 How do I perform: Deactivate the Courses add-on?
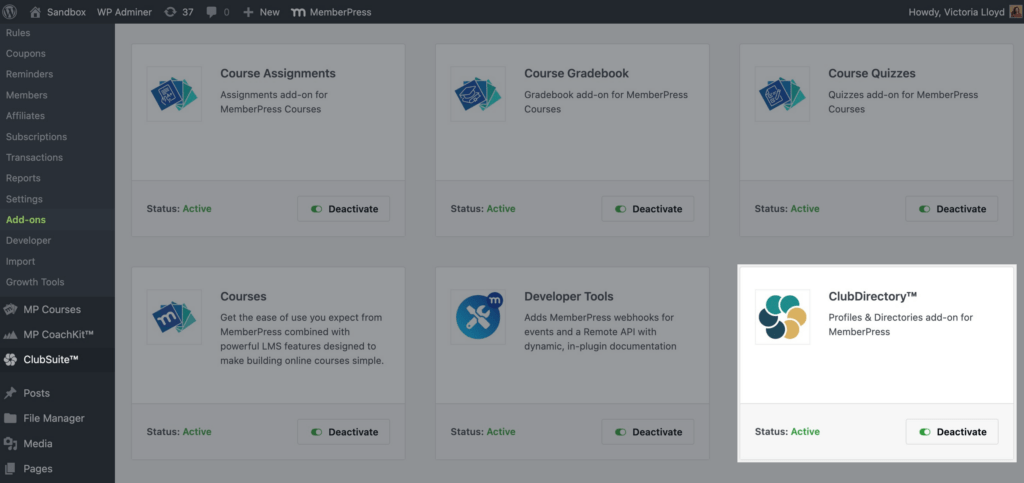click(344, 432)
